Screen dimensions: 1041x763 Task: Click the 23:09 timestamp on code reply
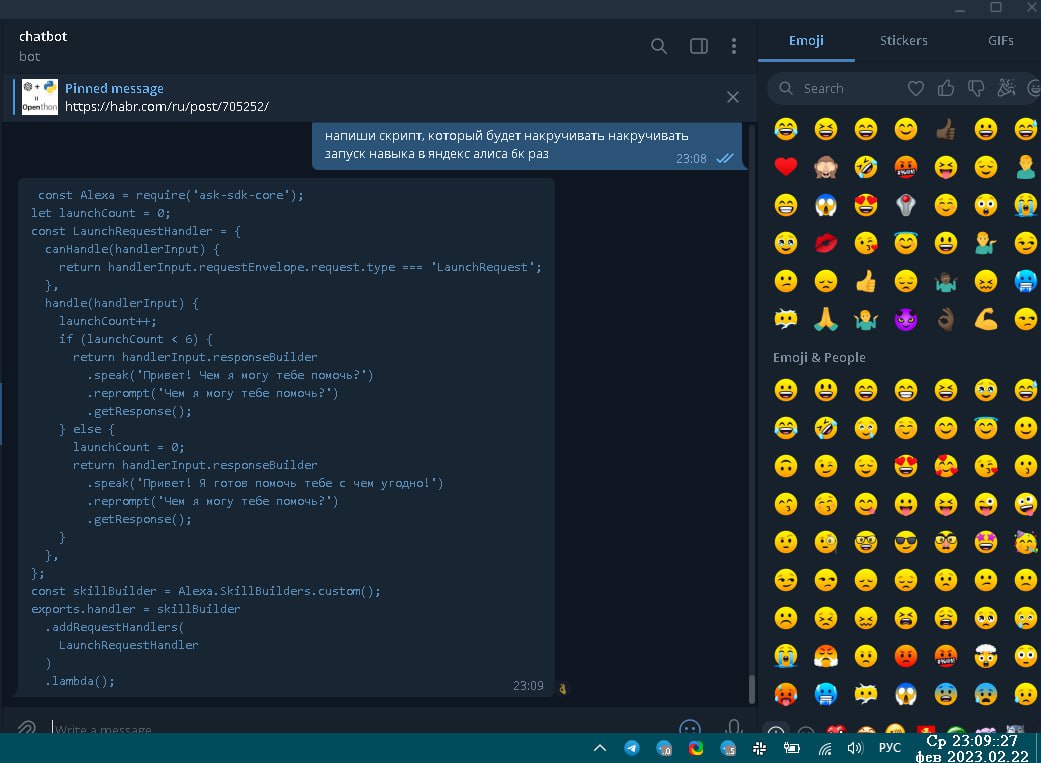click(528, 685)
